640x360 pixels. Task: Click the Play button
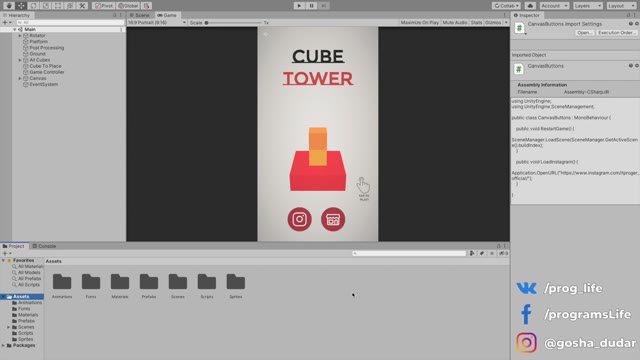point(299,6)
